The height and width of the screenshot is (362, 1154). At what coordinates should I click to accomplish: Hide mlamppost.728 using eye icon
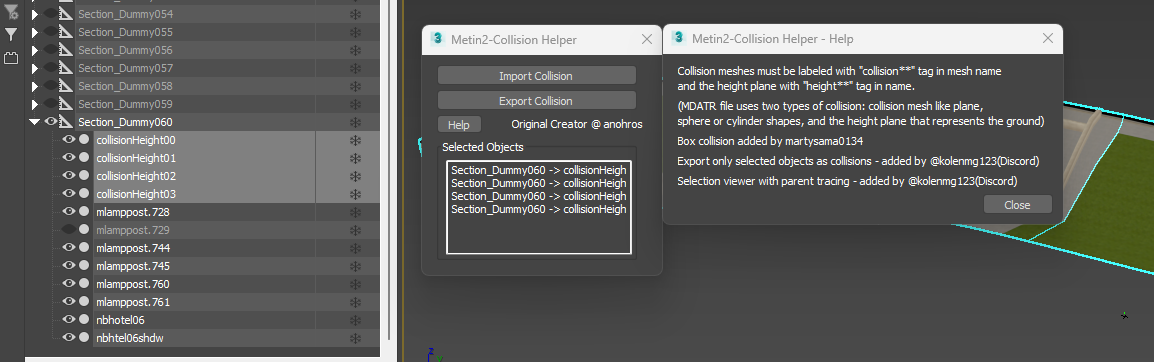point(69,212)
